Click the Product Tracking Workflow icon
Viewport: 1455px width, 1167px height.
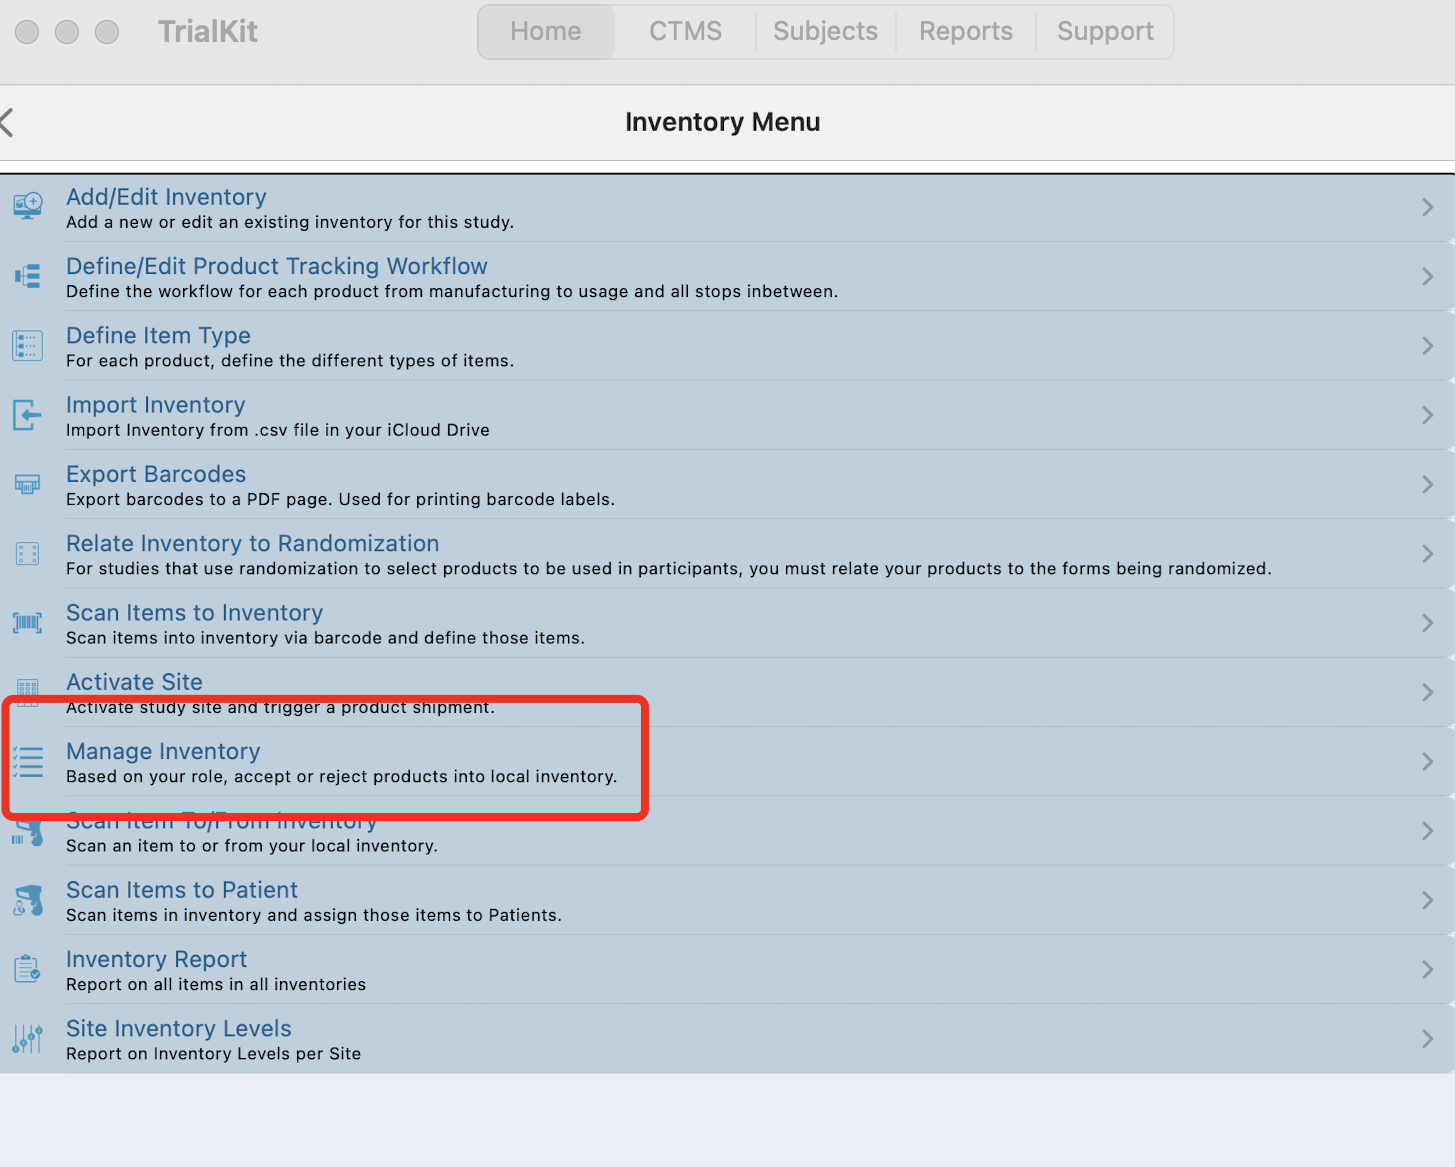[28, 276]
